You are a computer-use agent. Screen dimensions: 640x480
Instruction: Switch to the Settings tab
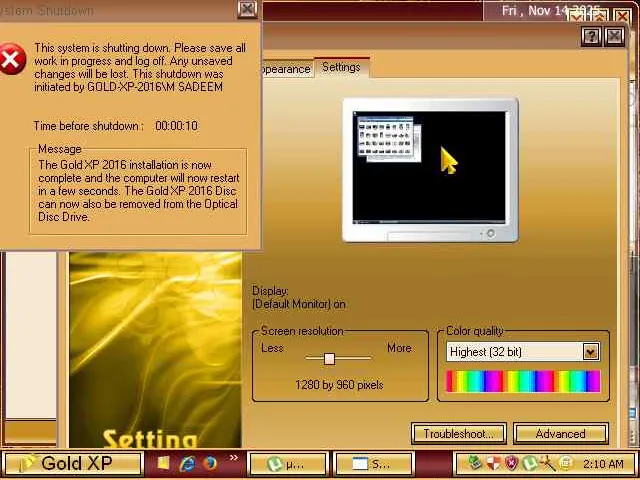342,67
